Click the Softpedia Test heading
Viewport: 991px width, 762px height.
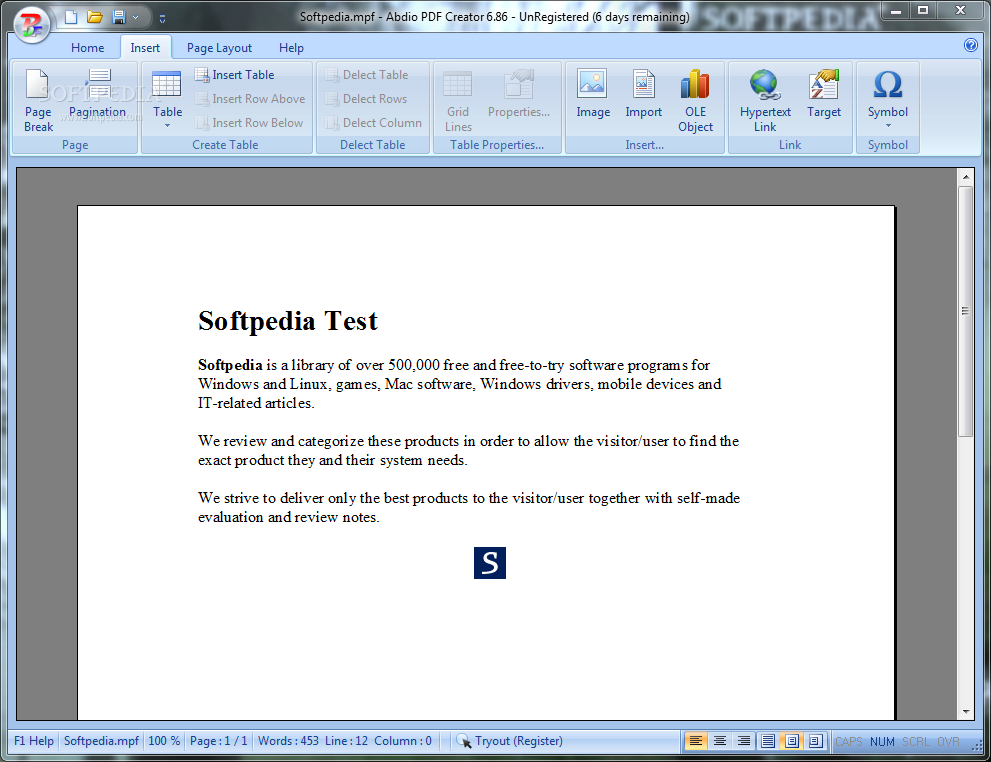[x=288, y=321]
